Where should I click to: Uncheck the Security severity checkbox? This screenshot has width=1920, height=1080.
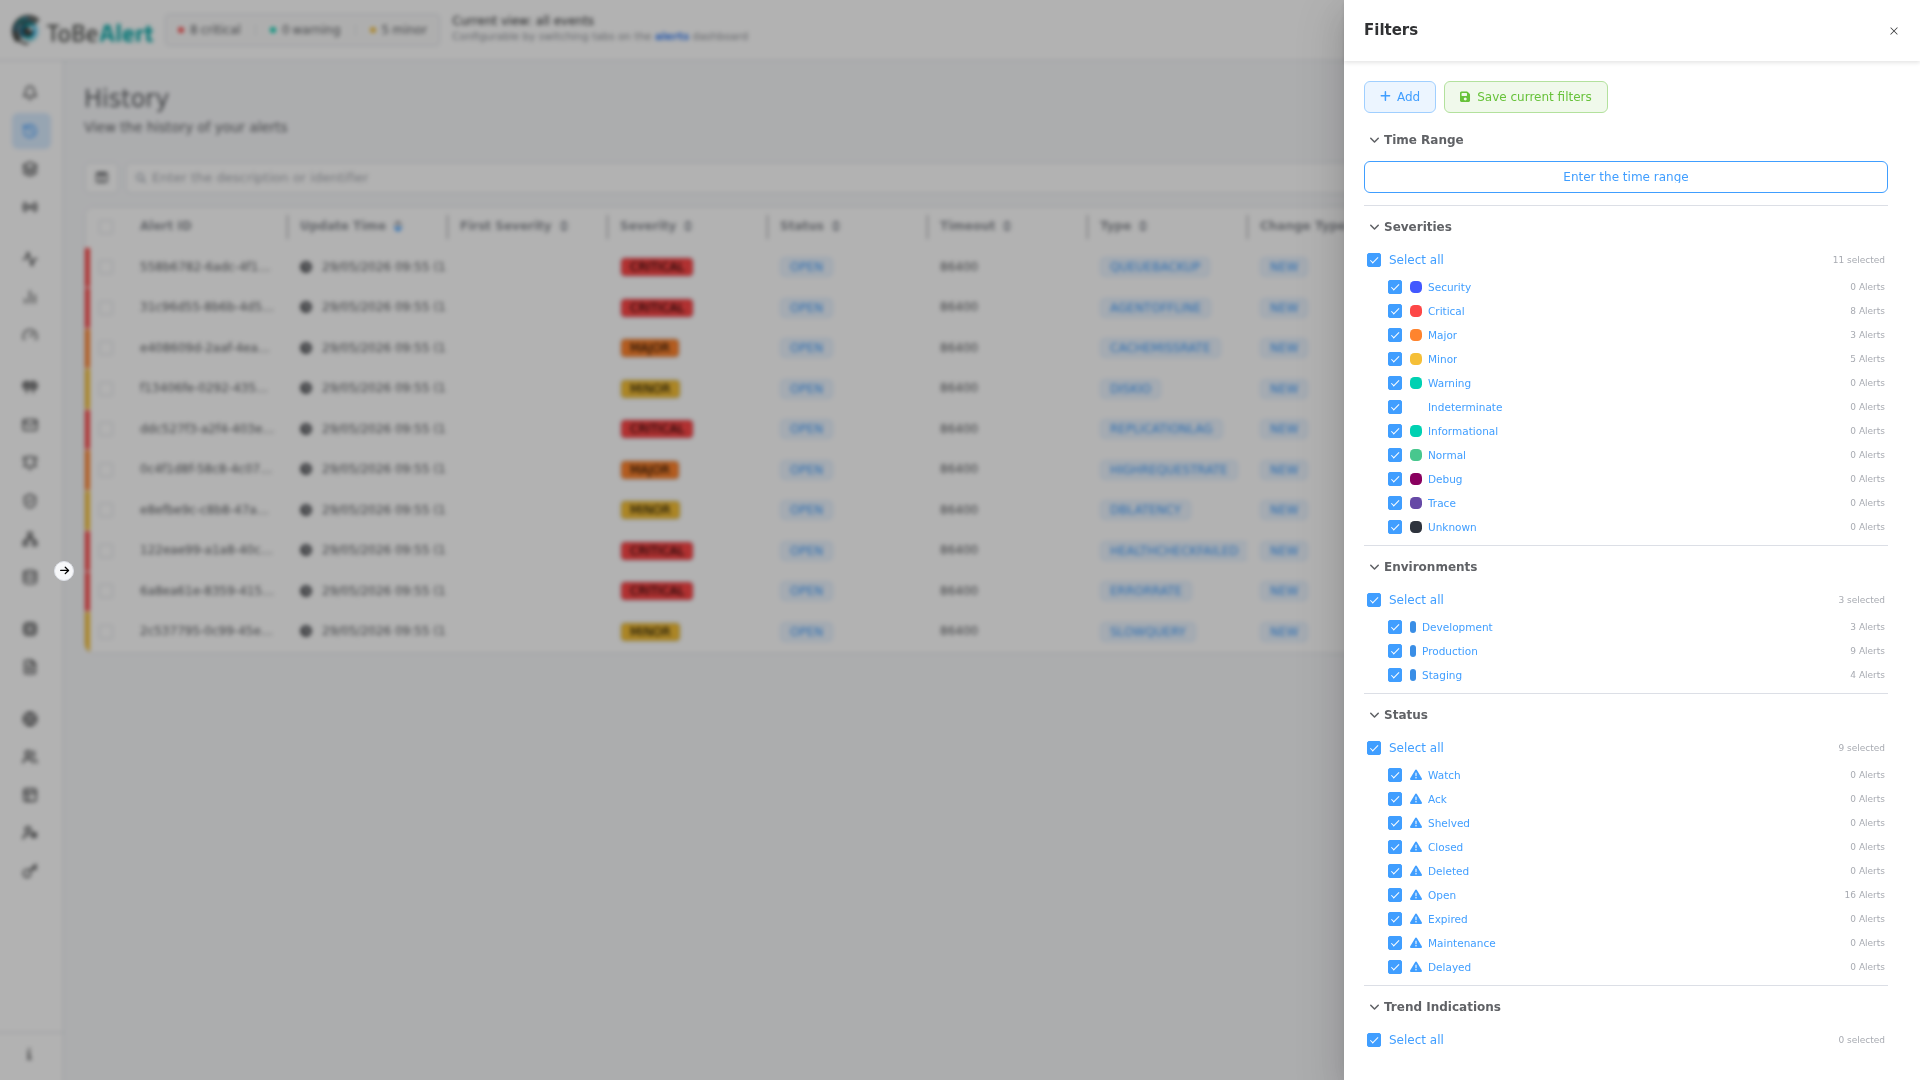click(x=1395, y=287)
